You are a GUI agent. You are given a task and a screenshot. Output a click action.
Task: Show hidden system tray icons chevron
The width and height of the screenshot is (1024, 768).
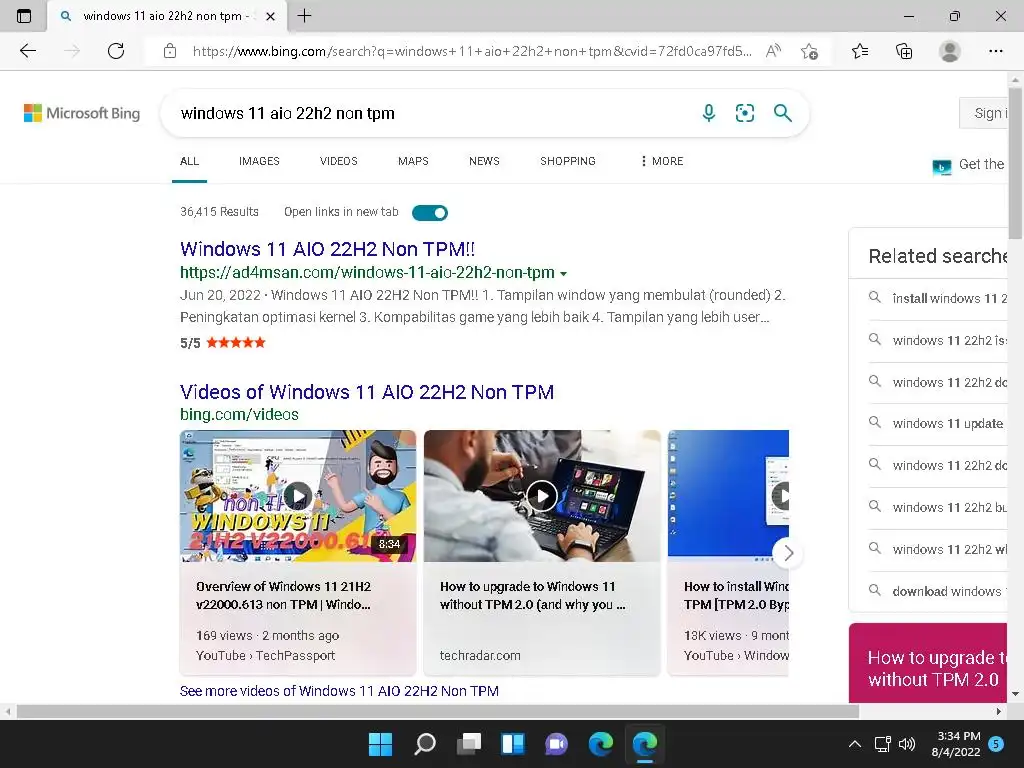pyautogui.click(x=854, y=744)
